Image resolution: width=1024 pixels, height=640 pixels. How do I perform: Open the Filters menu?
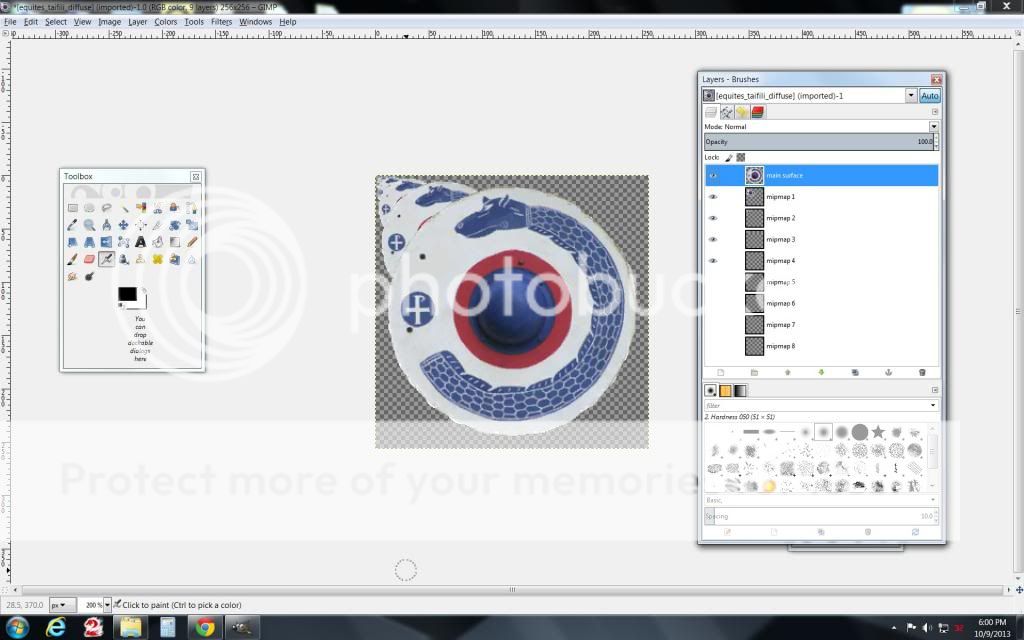coord(221,21)
